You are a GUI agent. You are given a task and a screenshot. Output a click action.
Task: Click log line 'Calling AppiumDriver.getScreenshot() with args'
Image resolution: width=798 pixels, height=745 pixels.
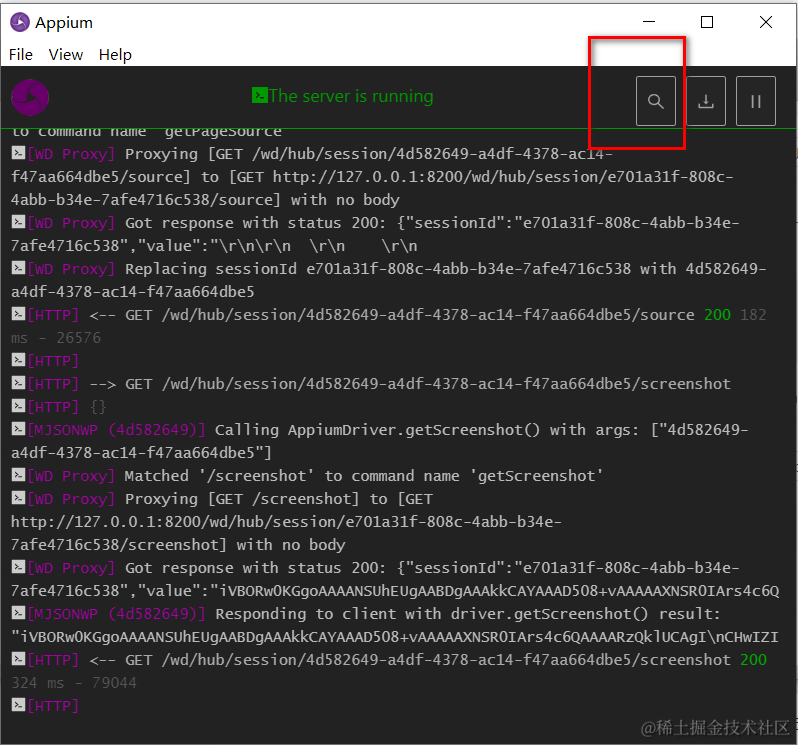point(380,441)
